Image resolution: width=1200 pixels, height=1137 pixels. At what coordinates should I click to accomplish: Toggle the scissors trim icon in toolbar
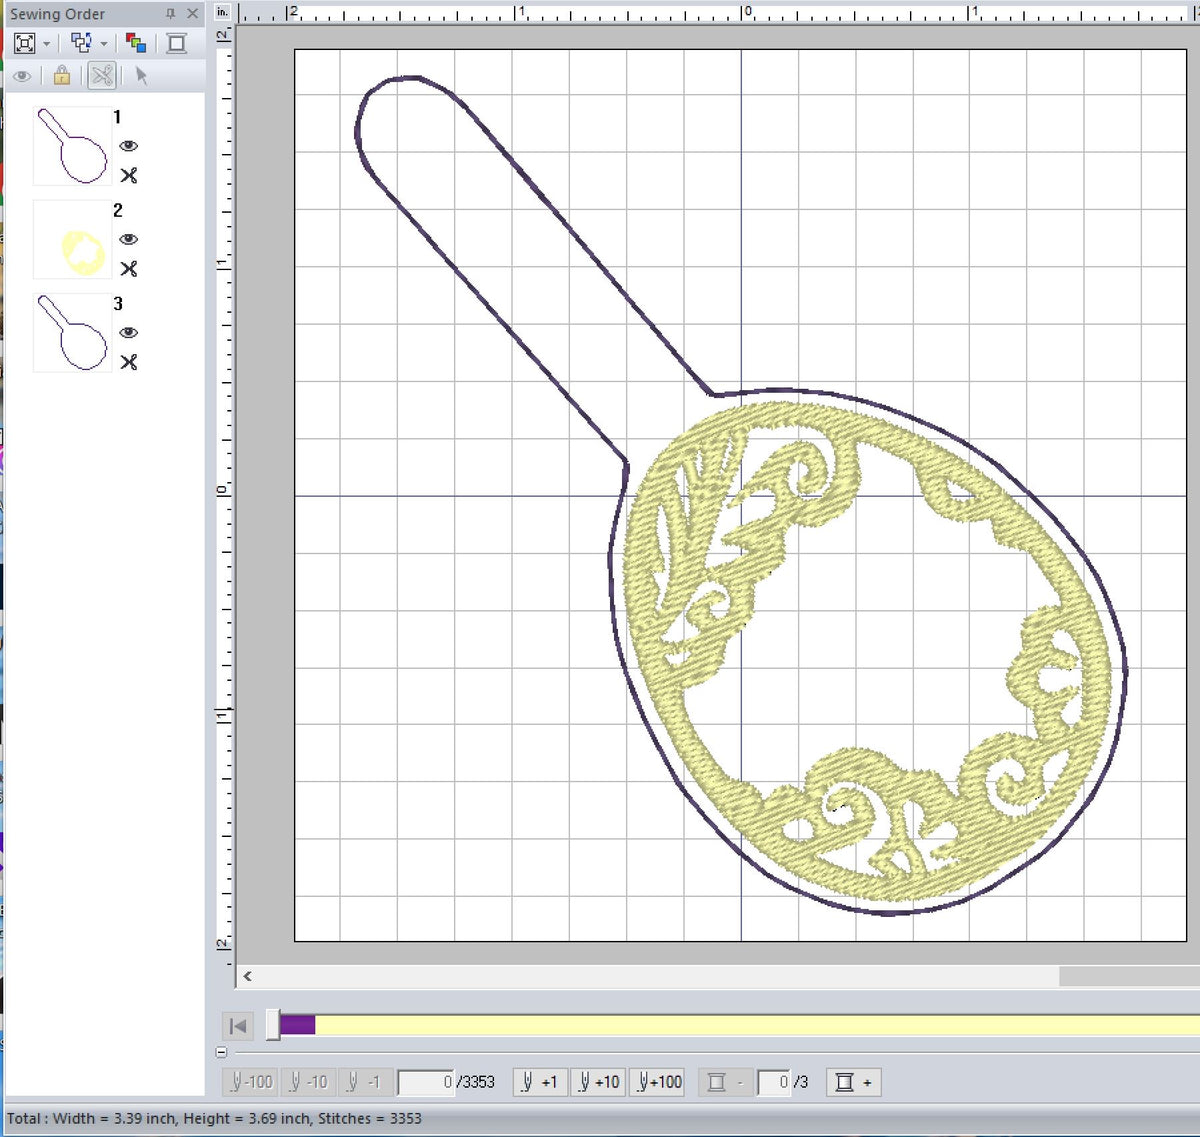click(102, 75)
